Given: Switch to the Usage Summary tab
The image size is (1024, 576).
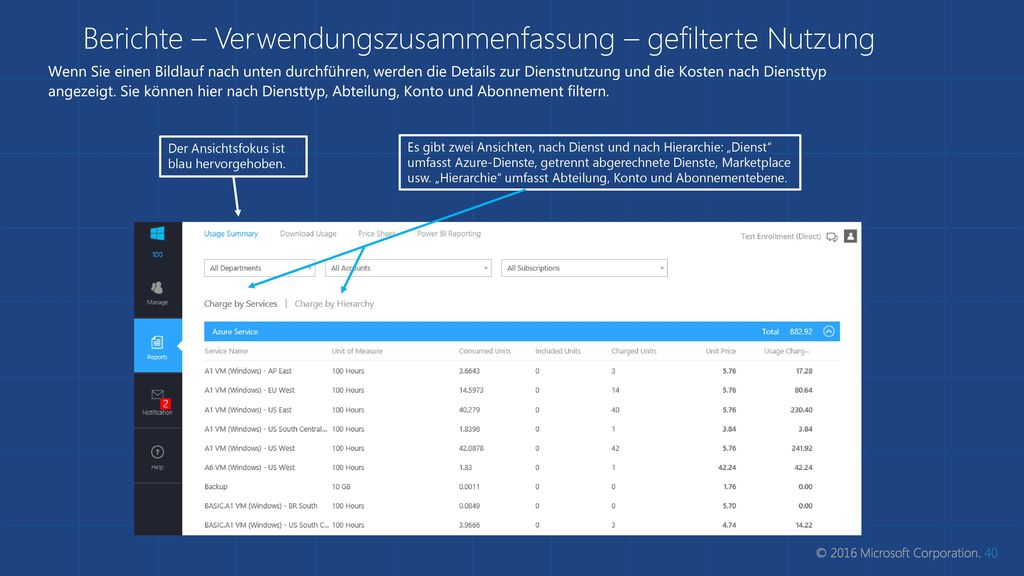Looking at the screenshot, I should point(231,234).
